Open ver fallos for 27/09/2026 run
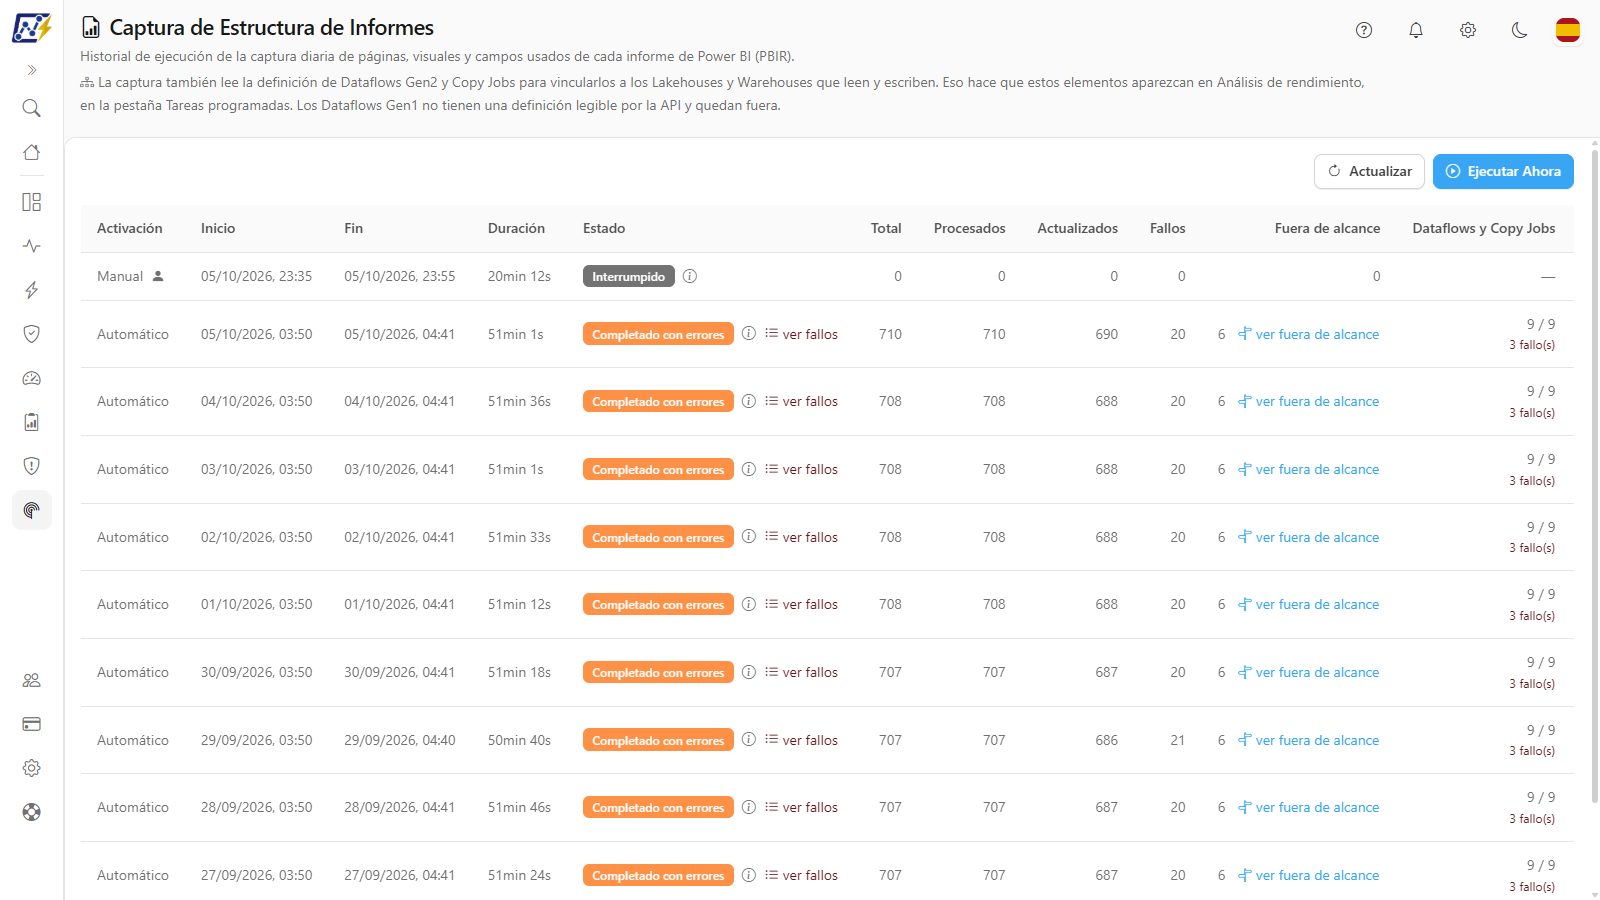The width and height of the screenshot is (1600, 900). pos(802,875)
